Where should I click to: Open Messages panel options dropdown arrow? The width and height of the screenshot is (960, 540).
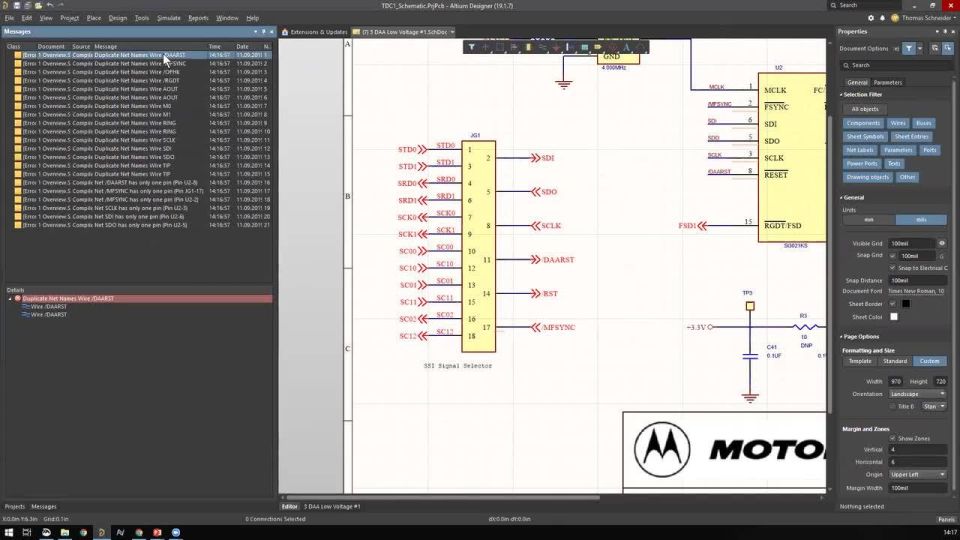[255, 31]
